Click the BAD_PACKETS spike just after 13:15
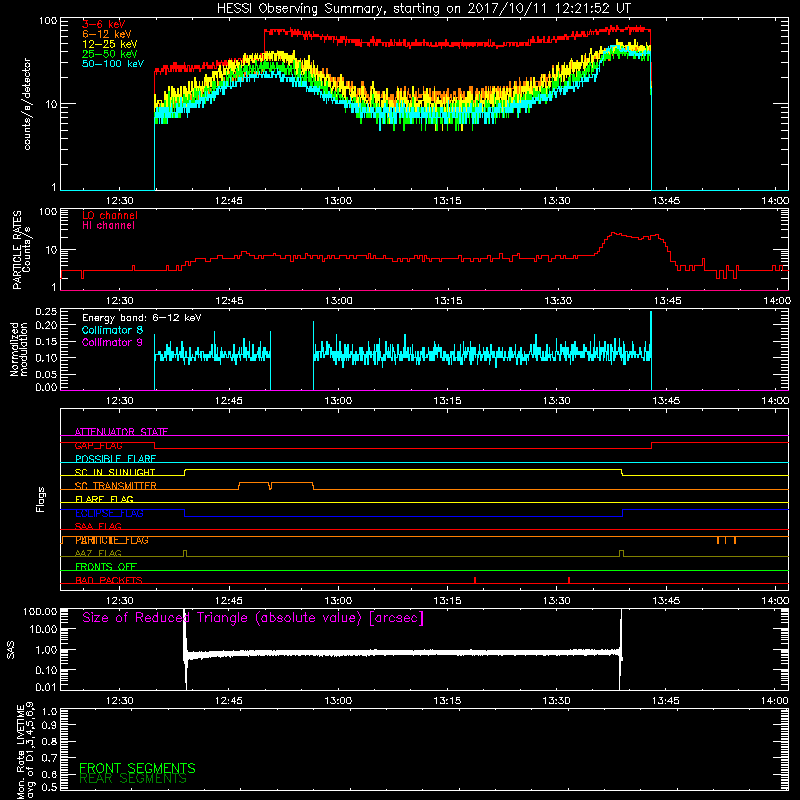Viewport: 800px width, 800px height. coord(475,580)
